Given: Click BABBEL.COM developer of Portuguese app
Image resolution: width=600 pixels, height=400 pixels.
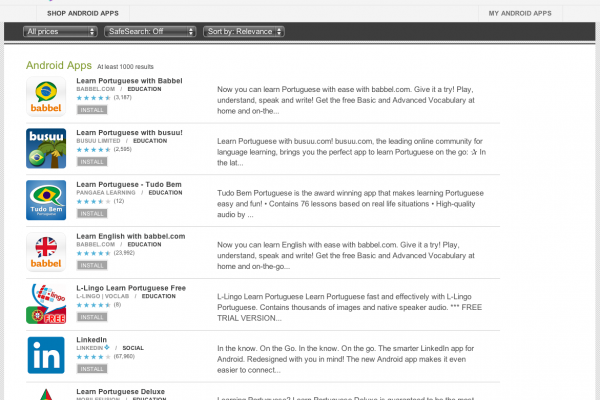Looking at the screenshot, I should click(96, 89).
